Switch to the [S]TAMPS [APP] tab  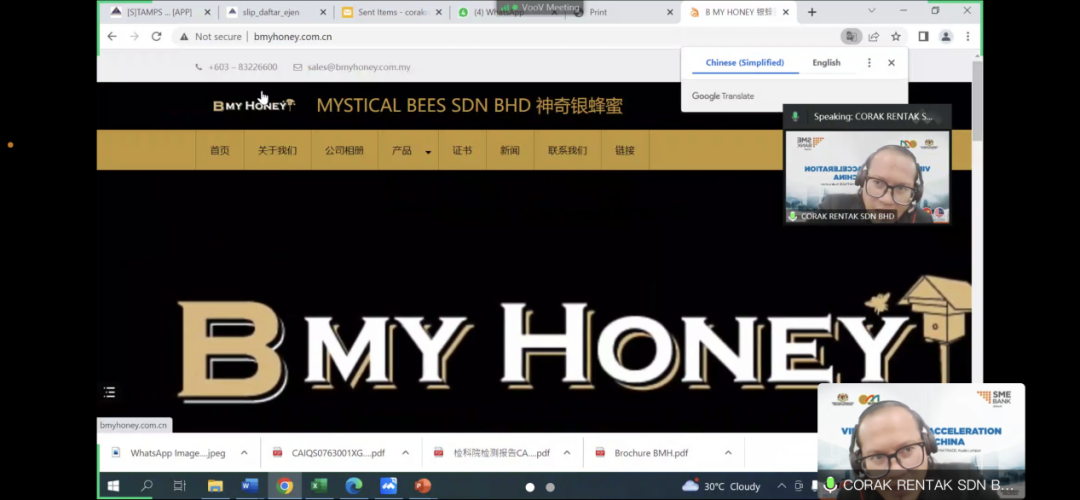tap(159, 12)
